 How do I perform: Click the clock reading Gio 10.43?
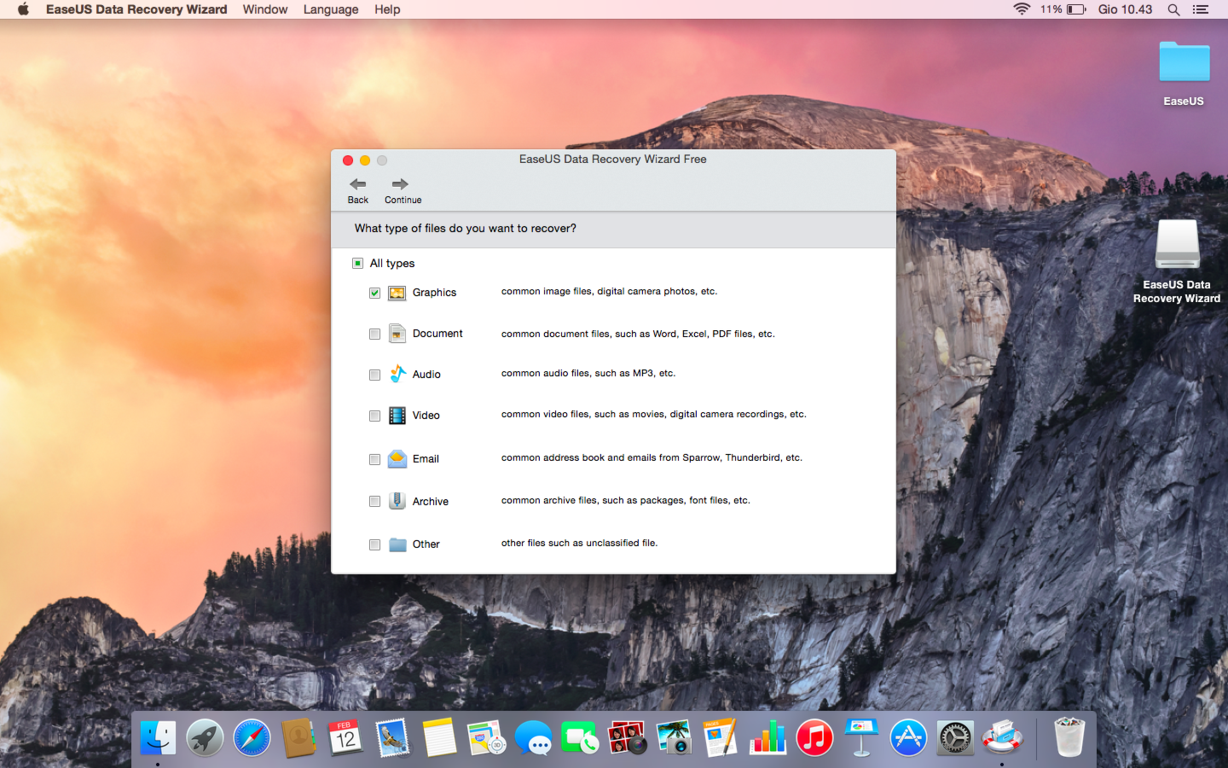pyautogui.click(x=1126, y=9)
